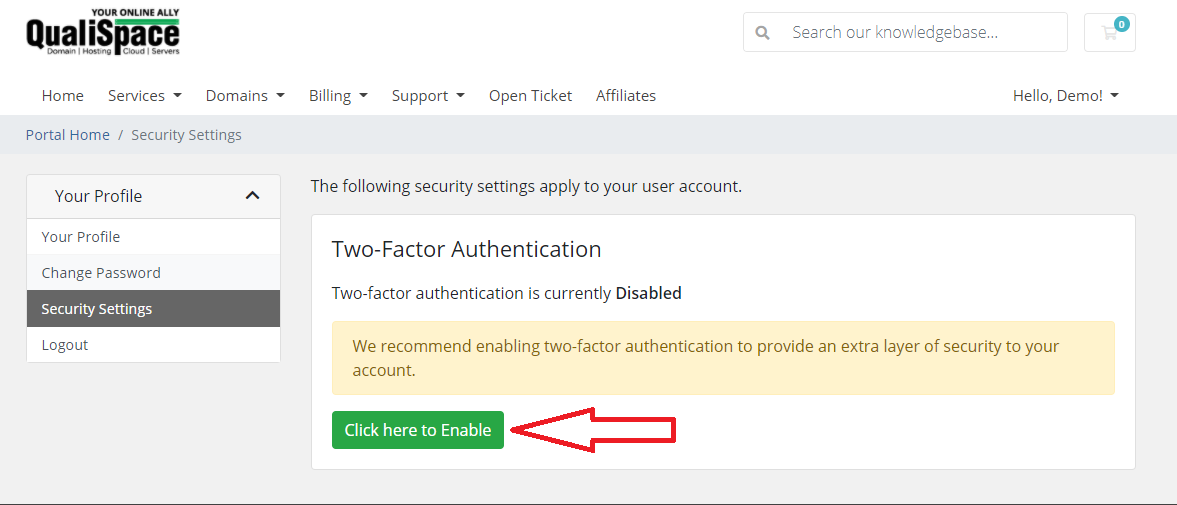Select Open Ticket in navigation bar
1177x505 pixels.
point(530,96)
